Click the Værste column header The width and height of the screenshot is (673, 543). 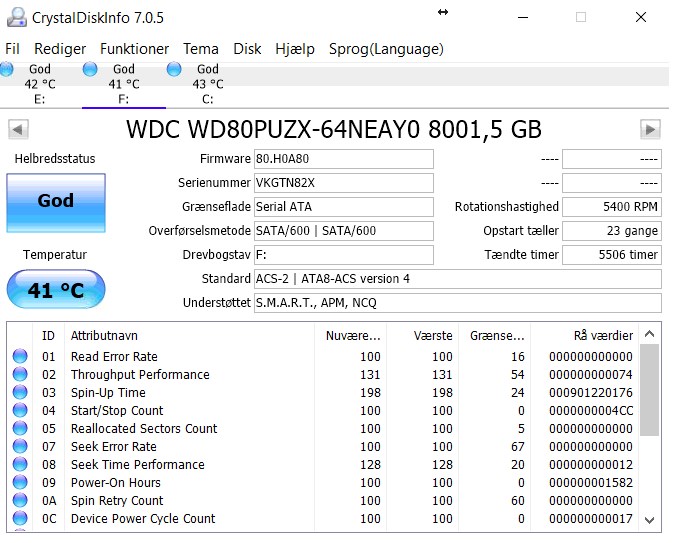click(423, 336)
